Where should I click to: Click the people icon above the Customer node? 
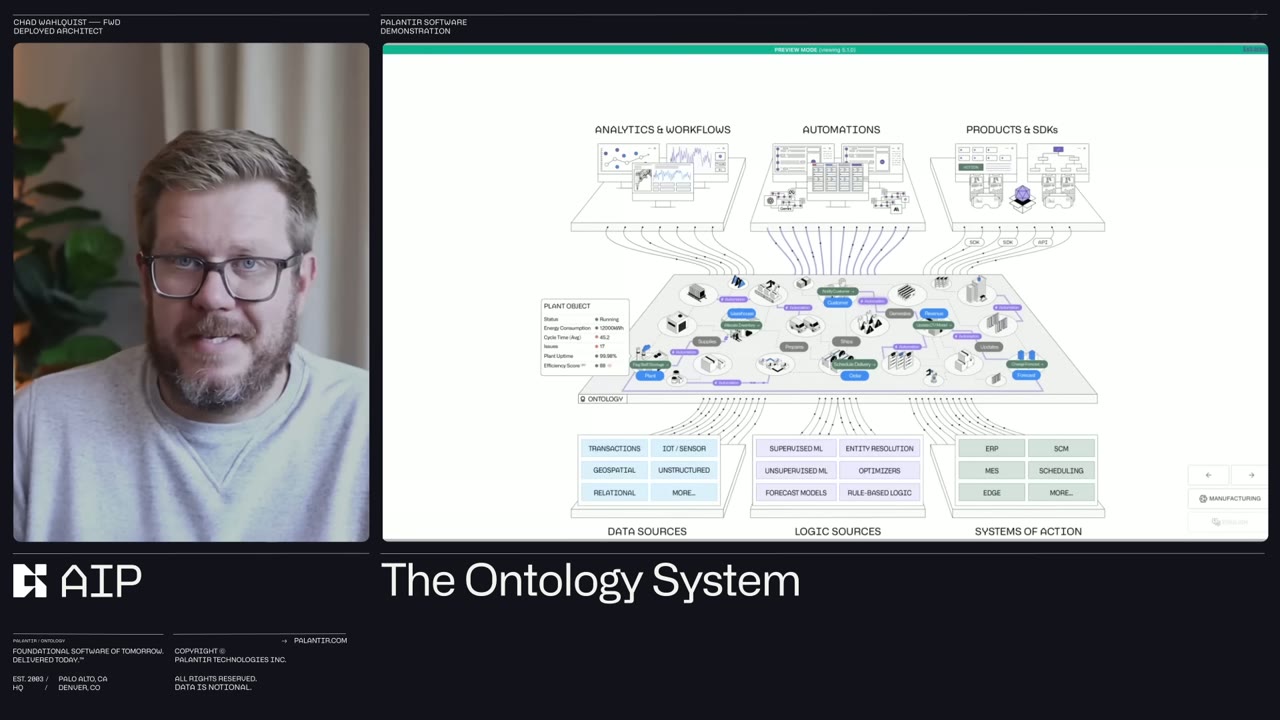tap(841, 281)
